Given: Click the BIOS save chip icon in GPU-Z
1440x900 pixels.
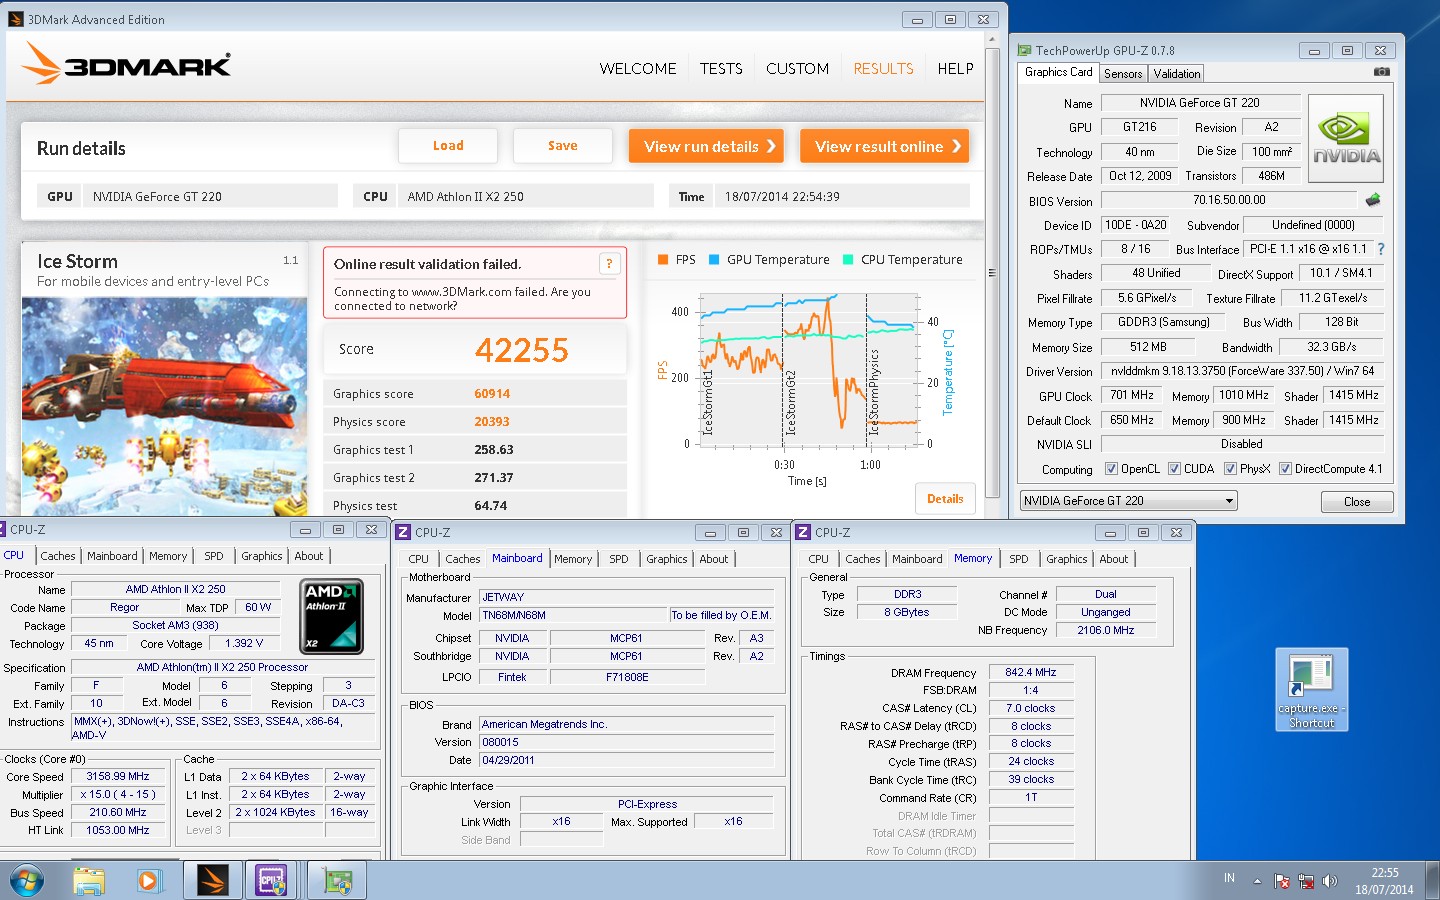Looking at the screenshot, I should [x=1373, y=200].
